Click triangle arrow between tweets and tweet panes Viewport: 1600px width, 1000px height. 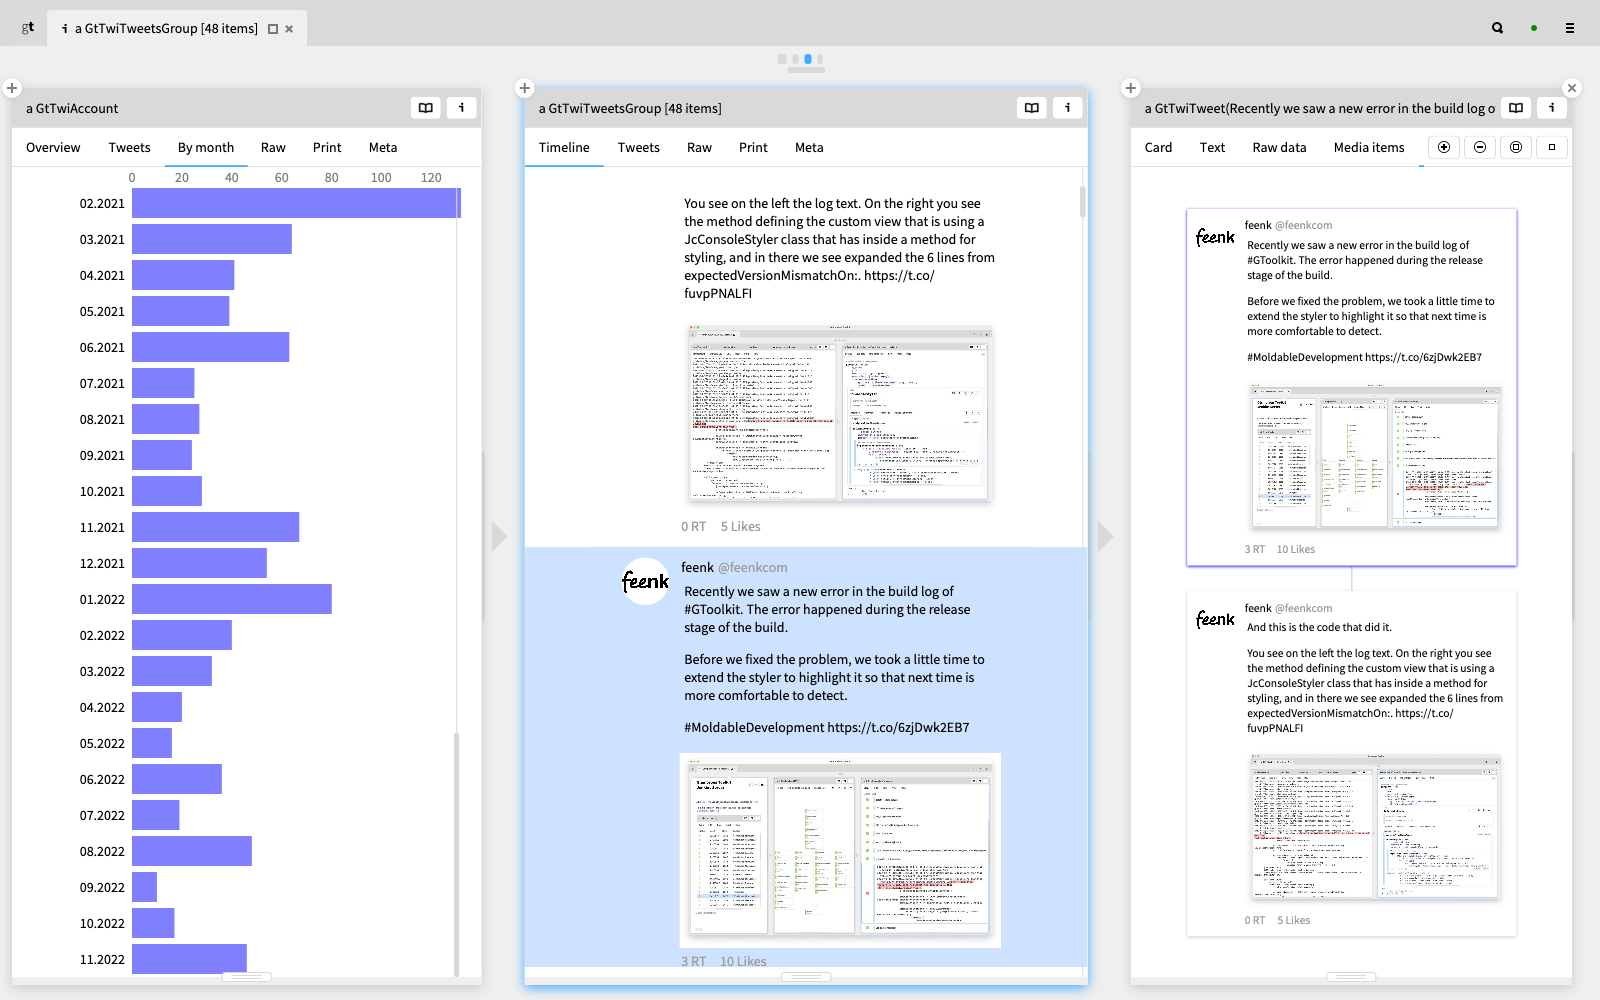pos(1105,537)
